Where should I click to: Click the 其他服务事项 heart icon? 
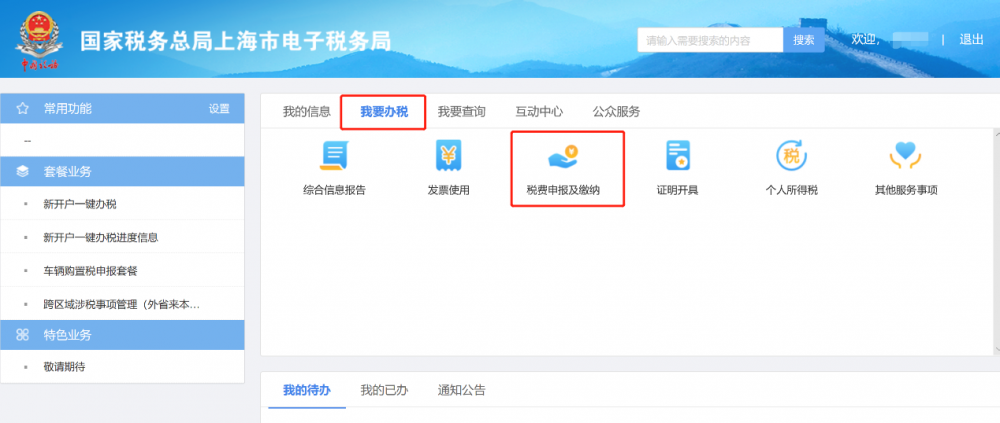(905, 157)
